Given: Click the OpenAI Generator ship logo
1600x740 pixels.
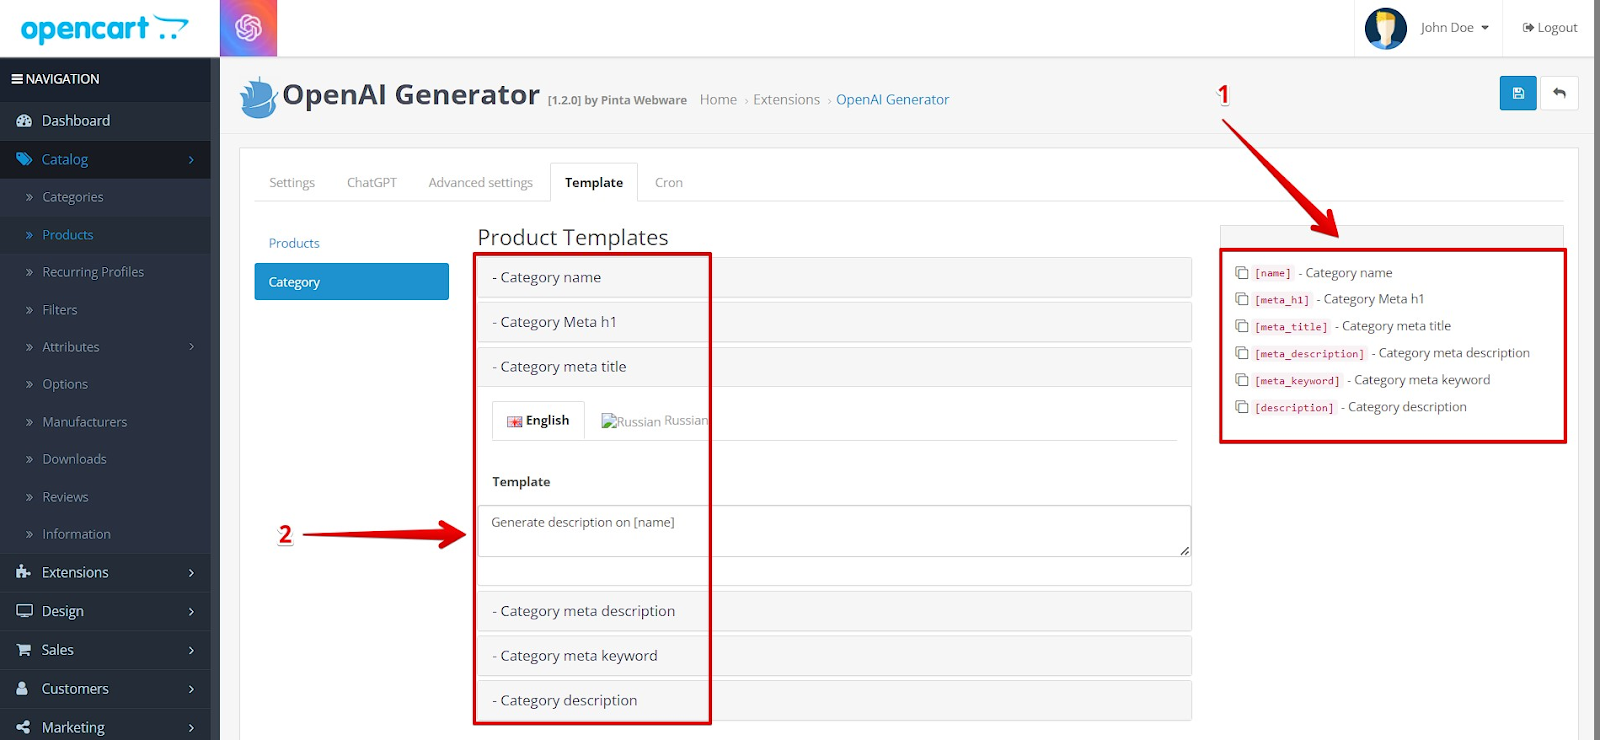Looking at the screenshot, I should click(258, 97).
